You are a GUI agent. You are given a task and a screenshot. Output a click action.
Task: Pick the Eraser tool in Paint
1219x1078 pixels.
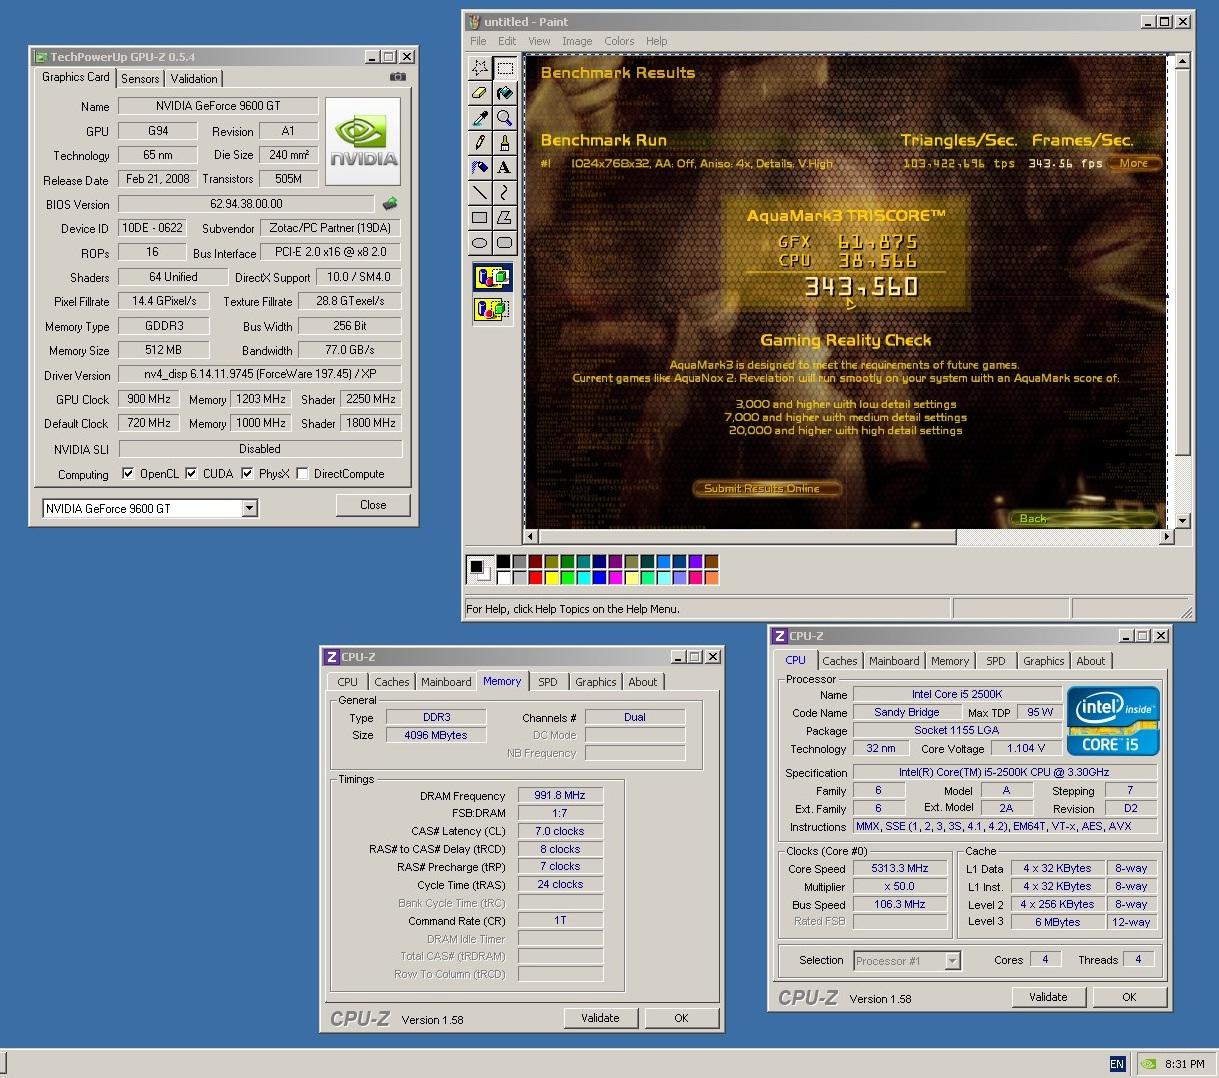click(480, 93)
